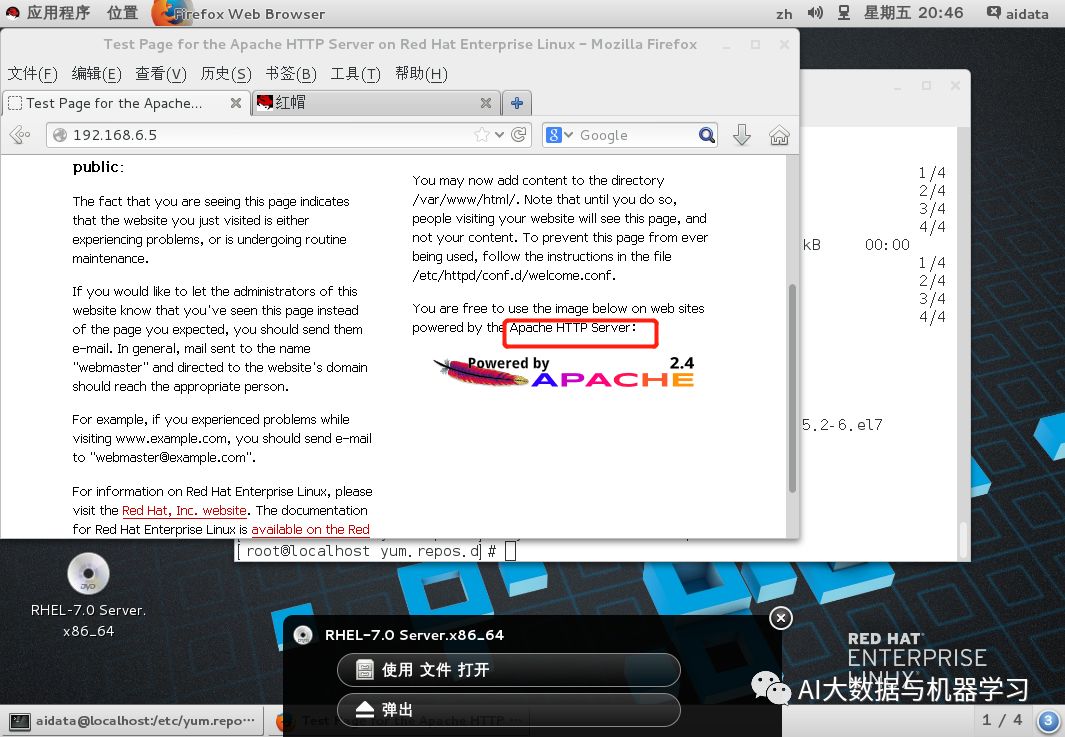The width and height of the screenshot is (1065, 737).
Task: Click the search magnifier icon
Action: 706,135
